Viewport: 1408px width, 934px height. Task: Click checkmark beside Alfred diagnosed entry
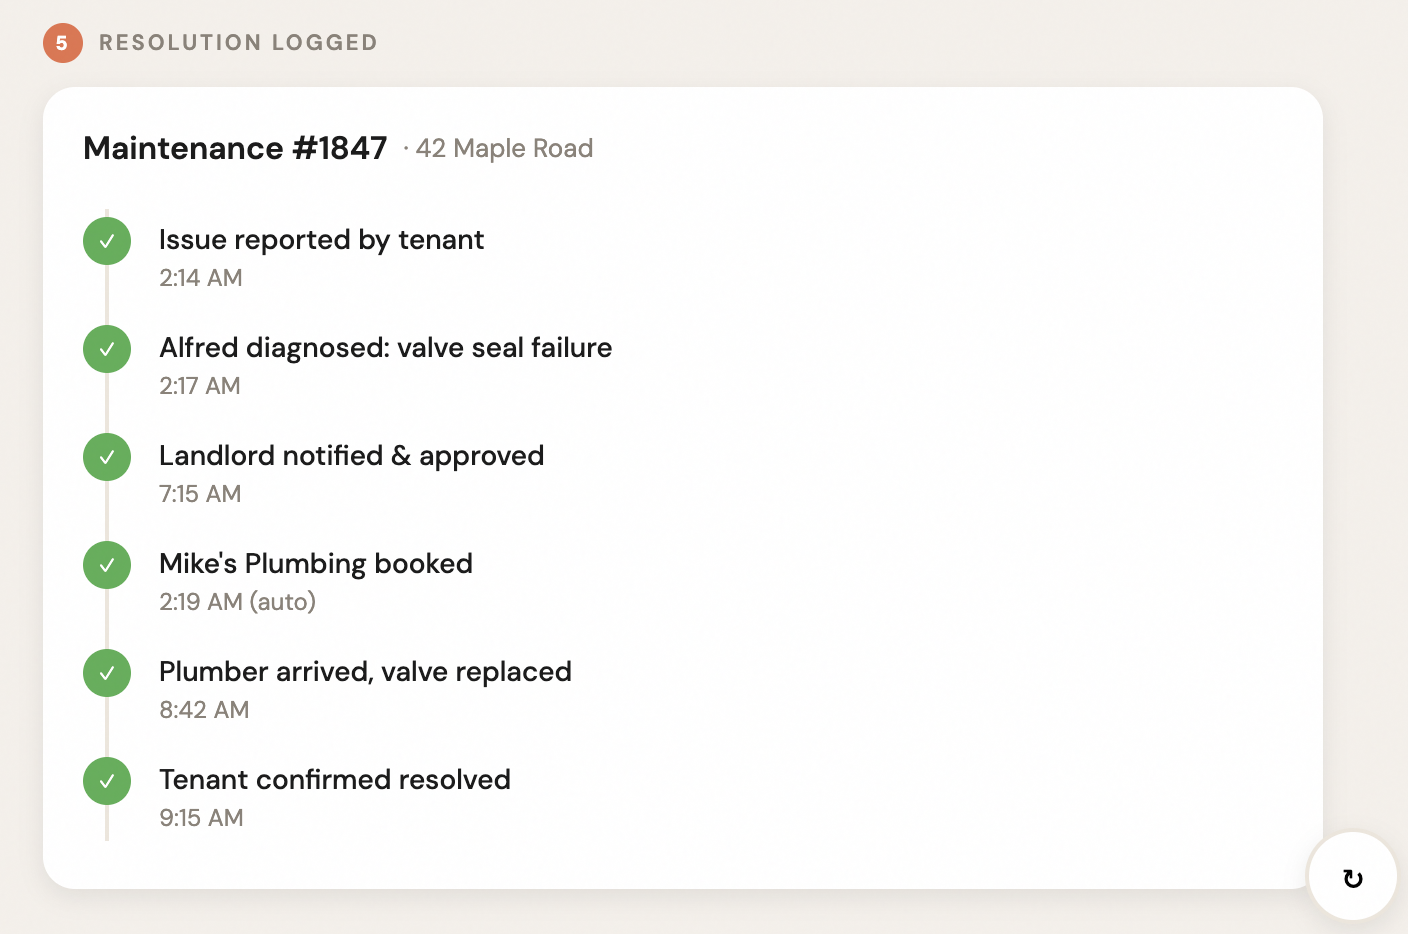(x=107, y=349)
